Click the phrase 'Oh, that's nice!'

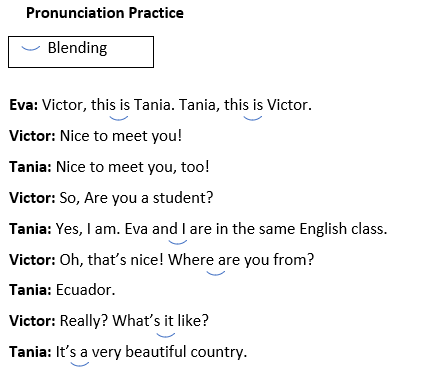pos(112,260)
